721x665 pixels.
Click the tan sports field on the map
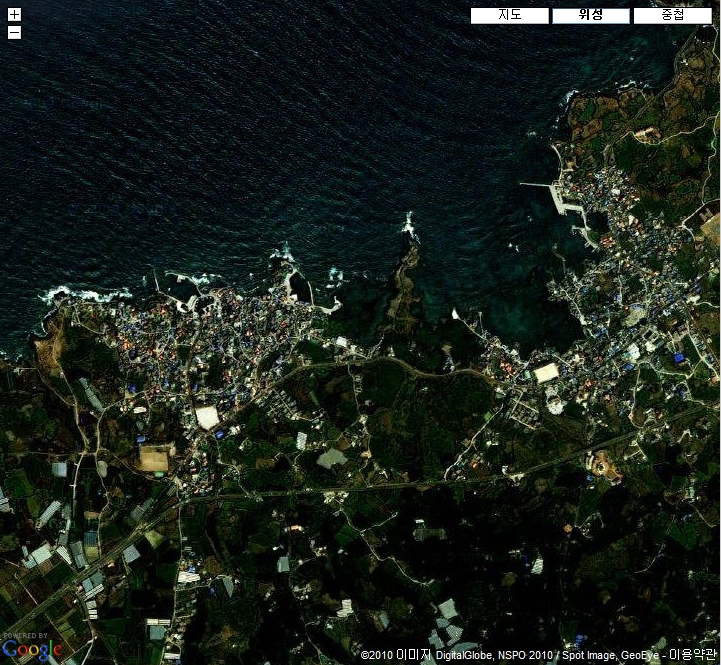click(154, 458)
